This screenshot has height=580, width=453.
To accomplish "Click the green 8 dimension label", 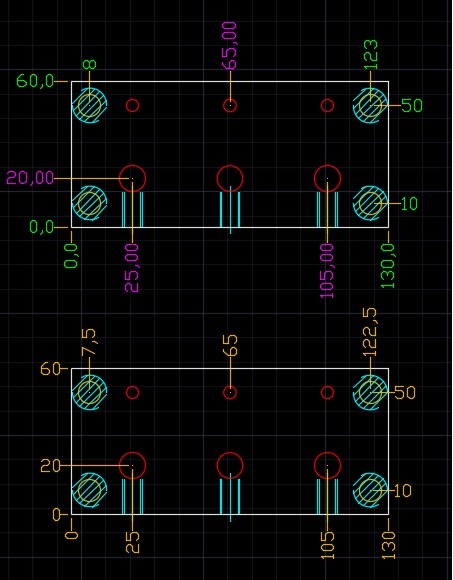I will point(89,65).
